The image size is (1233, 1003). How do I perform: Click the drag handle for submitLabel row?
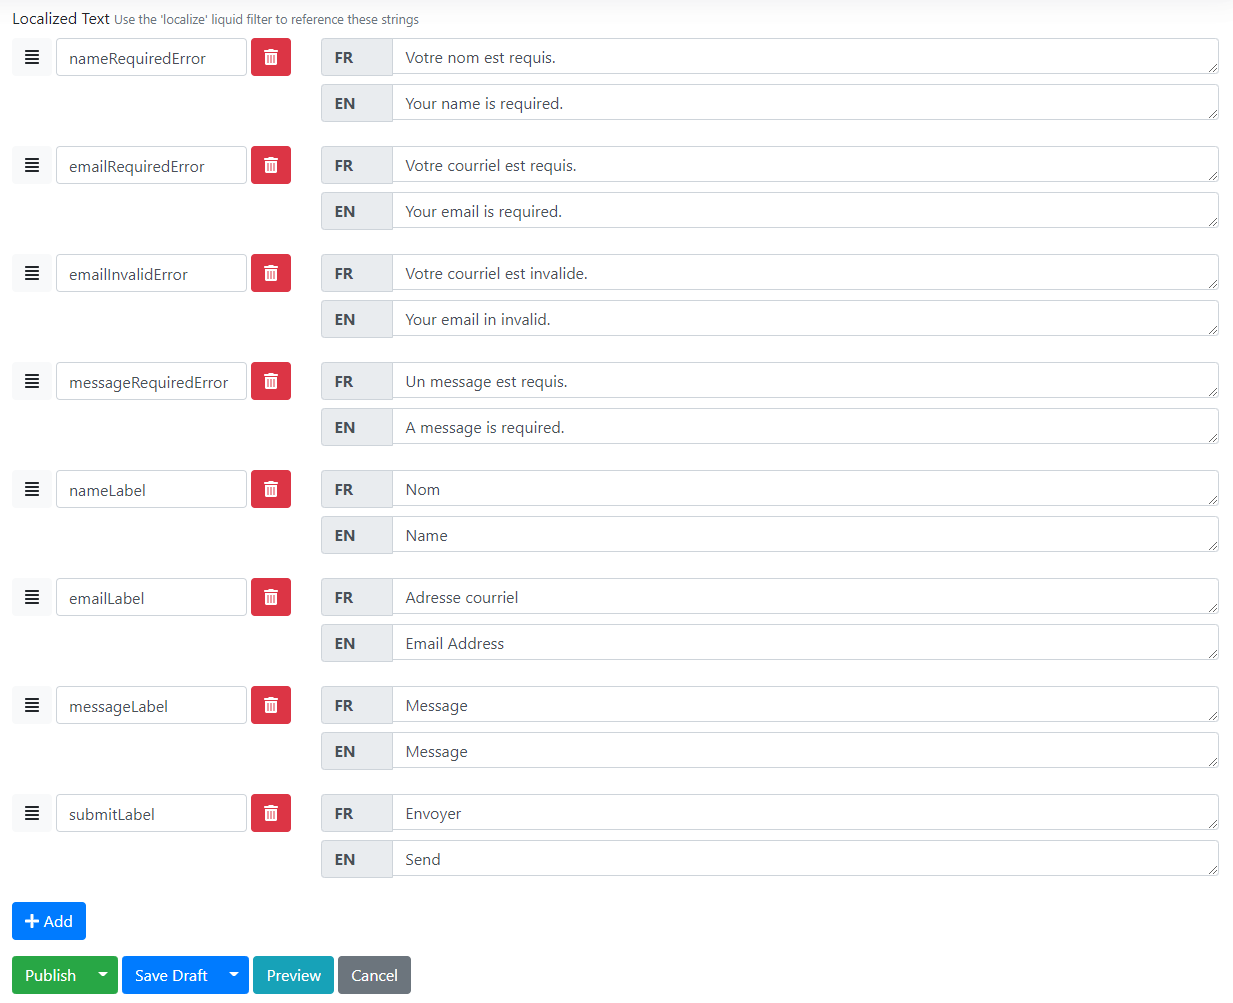click(32, 813)
